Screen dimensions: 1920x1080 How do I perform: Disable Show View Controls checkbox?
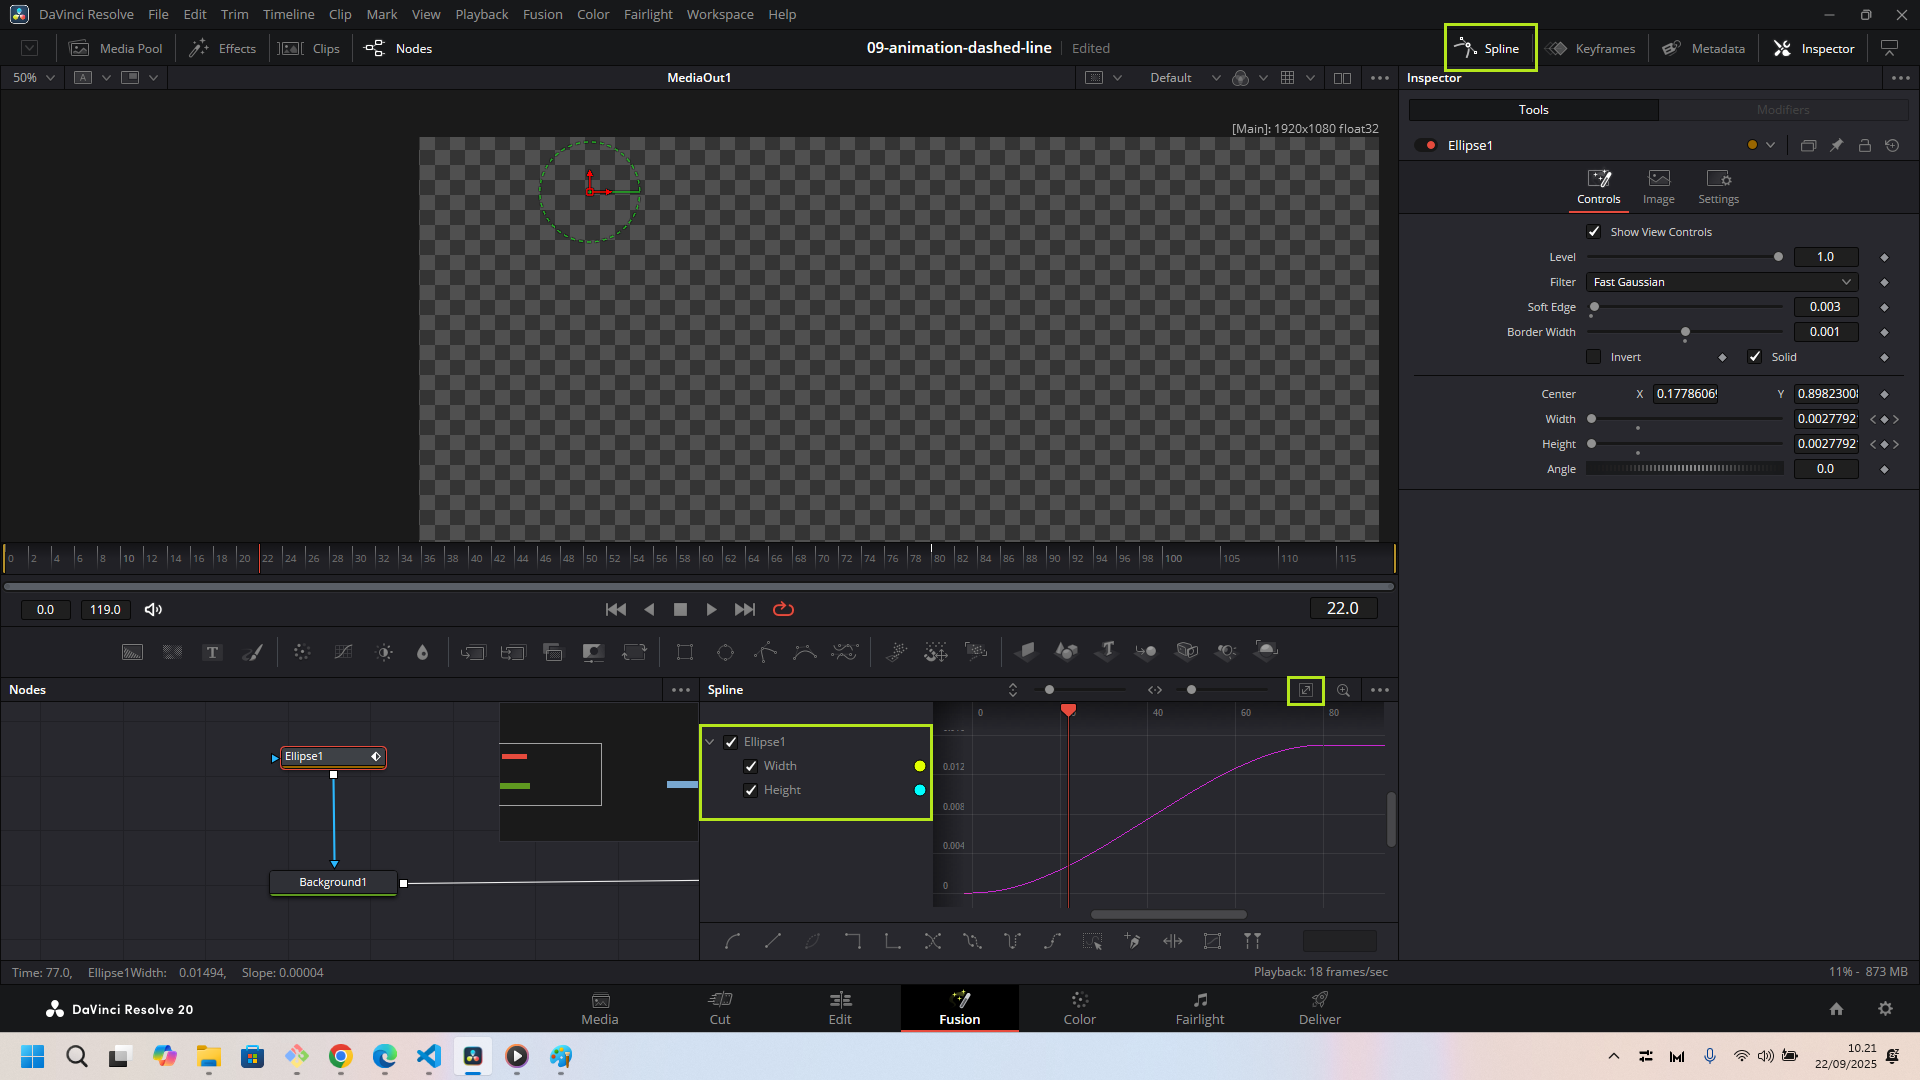click(1594, 232)
